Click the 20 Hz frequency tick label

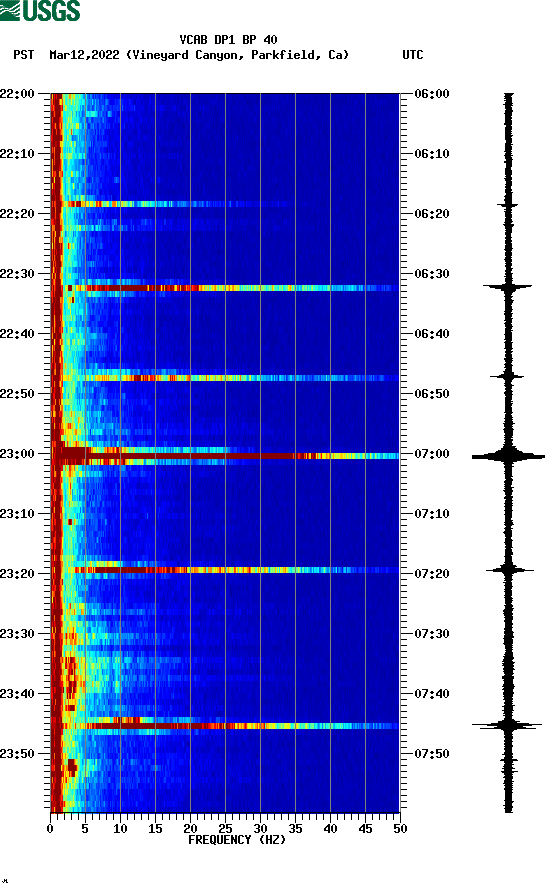point(190,829)
